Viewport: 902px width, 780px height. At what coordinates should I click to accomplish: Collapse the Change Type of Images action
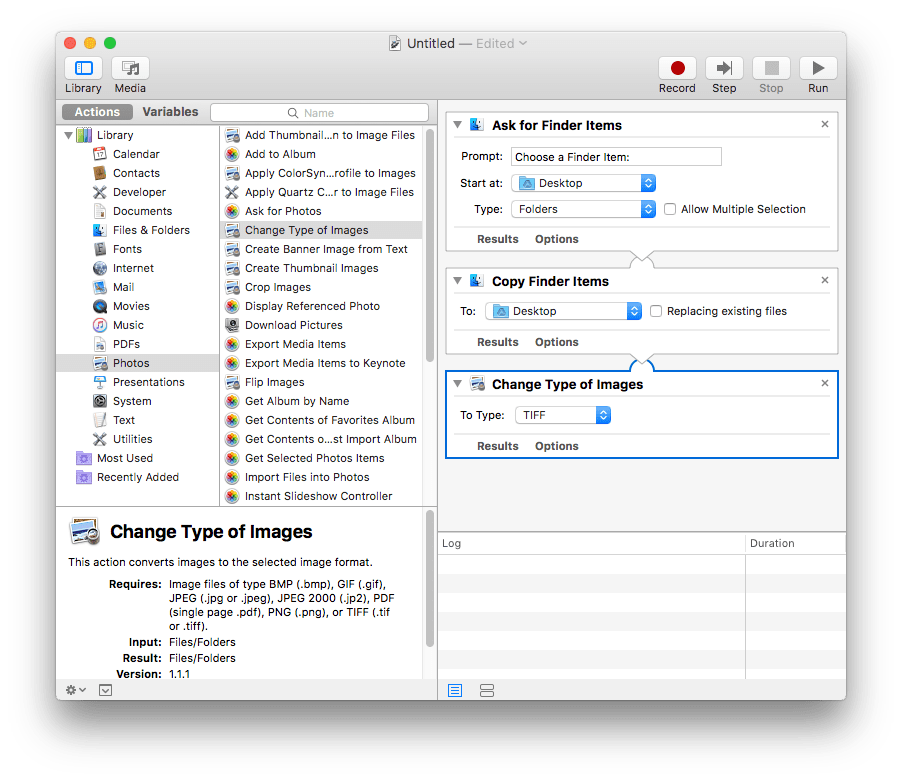[457, 384]
